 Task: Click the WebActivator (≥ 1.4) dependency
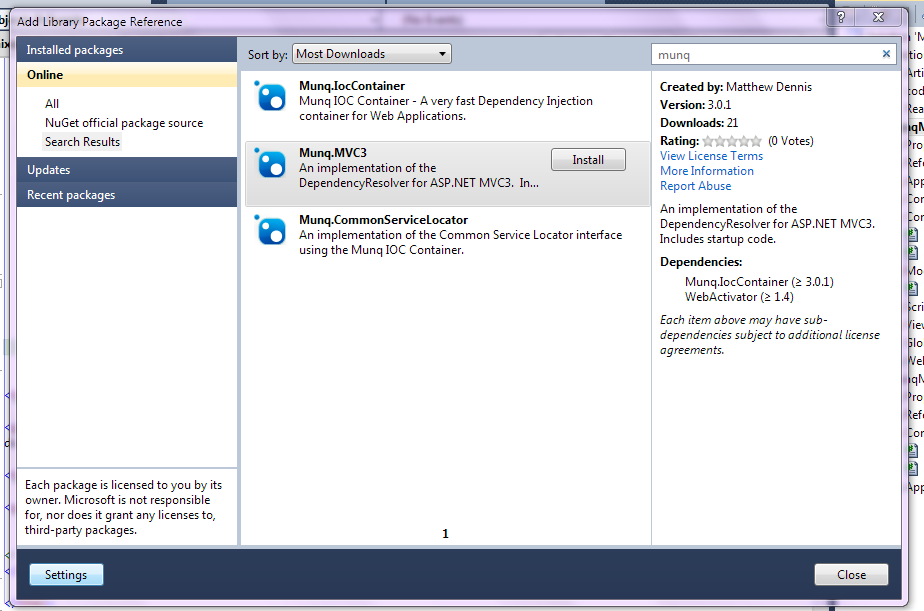click(x=739, y=297)
